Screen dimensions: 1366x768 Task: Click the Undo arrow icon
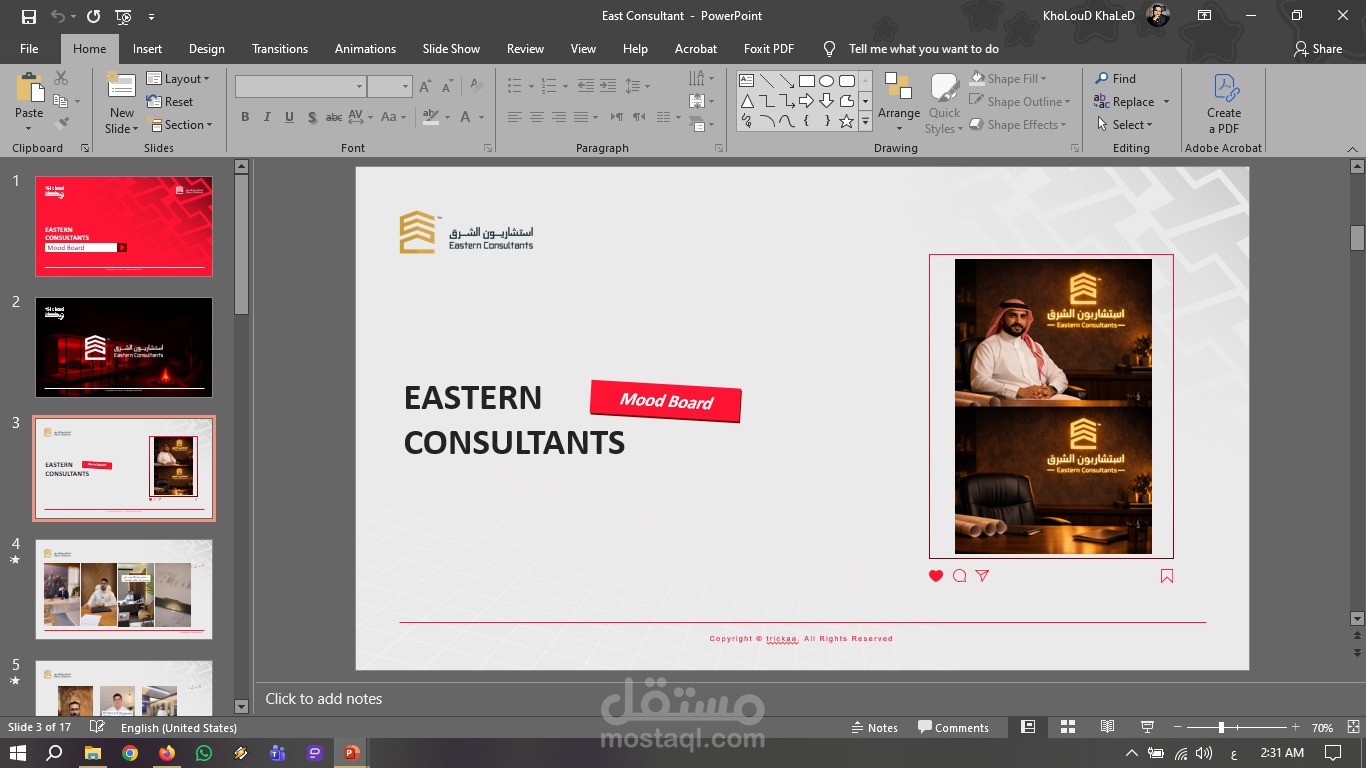(x=58, y=16)
